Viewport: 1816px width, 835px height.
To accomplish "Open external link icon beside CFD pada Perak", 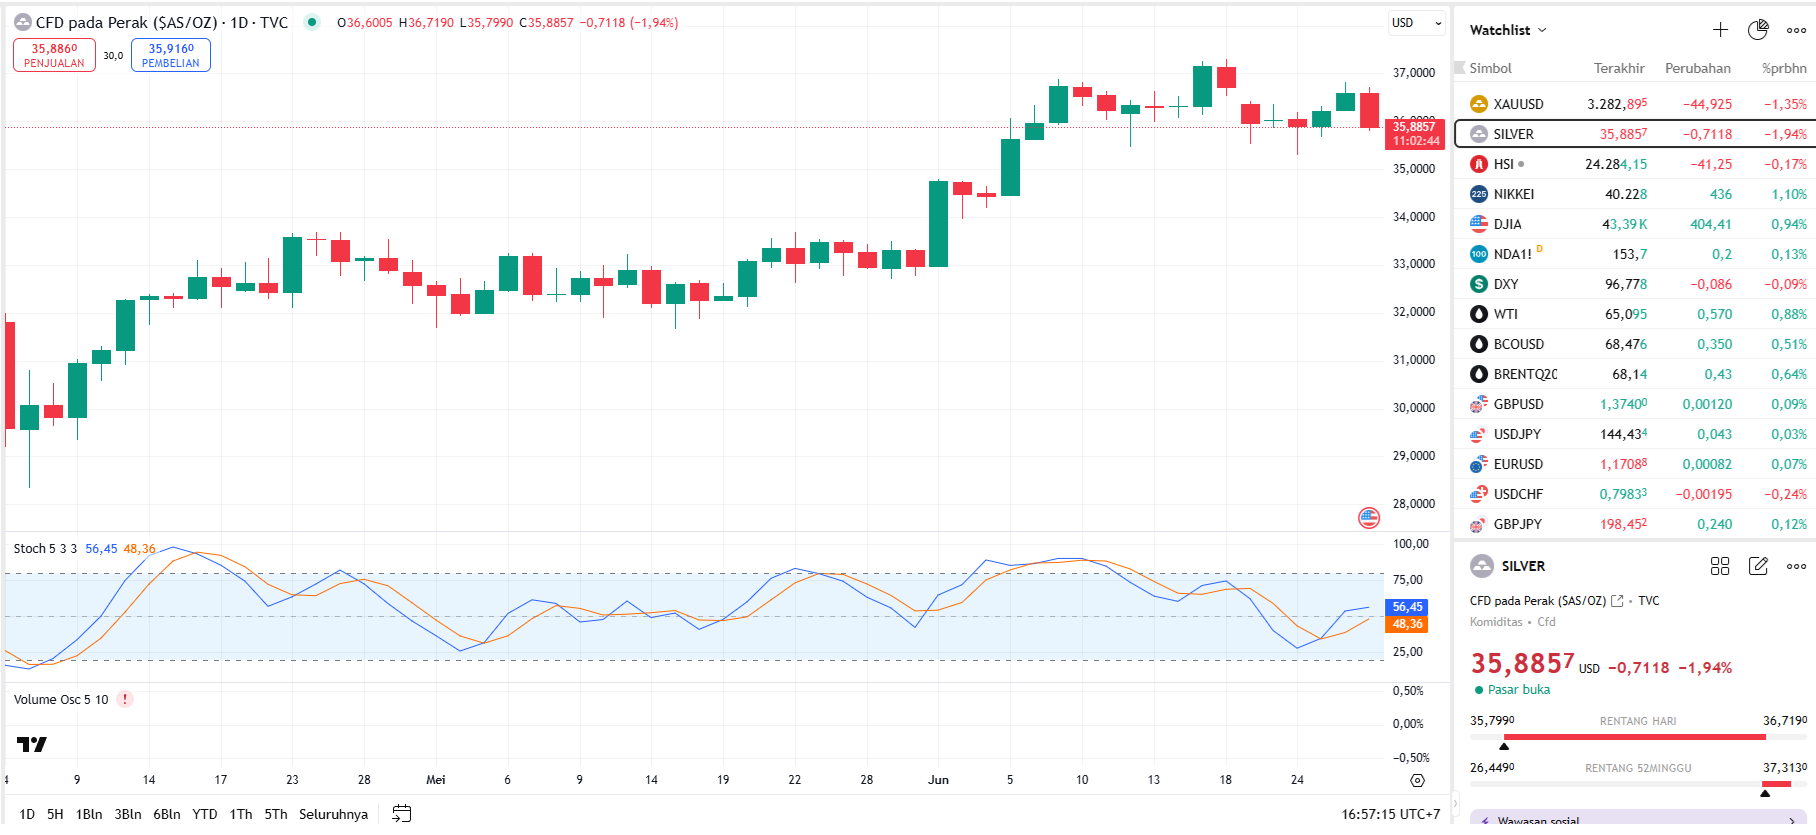I will click(x=1617, y=601).
